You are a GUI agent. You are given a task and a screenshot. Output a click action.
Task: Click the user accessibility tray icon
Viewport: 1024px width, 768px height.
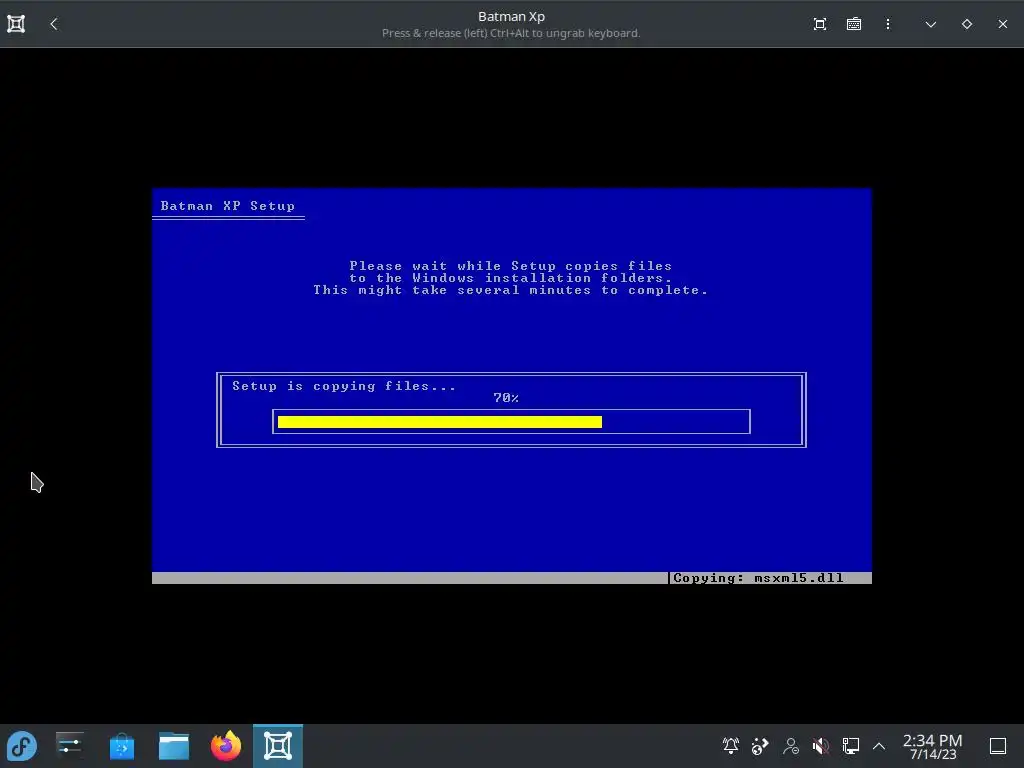click(x=791, y=746)
